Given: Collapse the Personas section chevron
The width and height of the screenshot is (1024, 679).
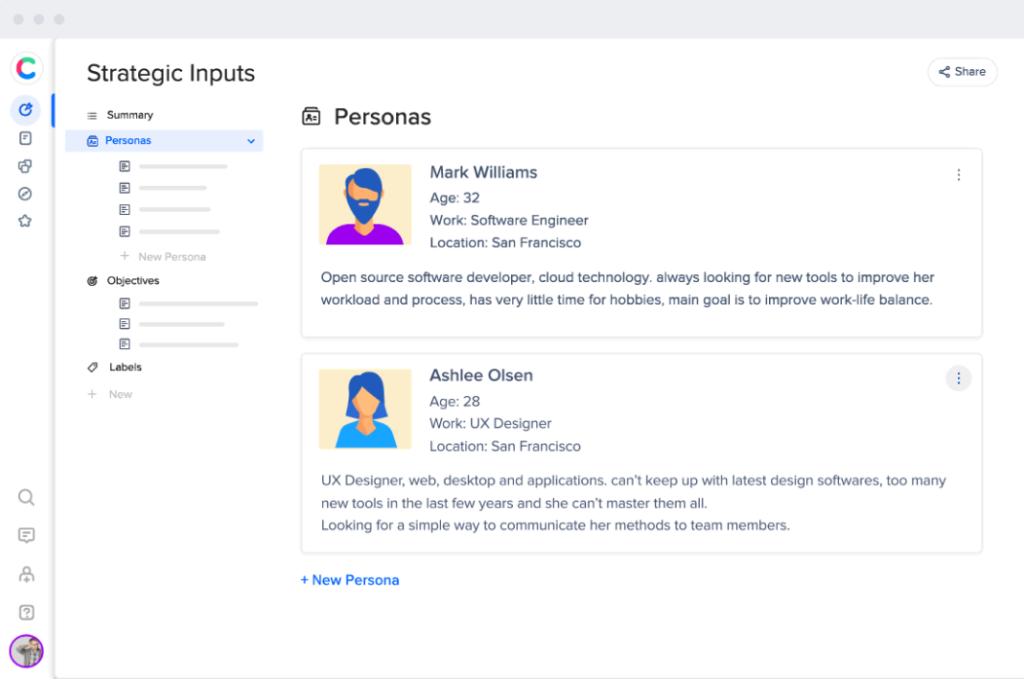Looking at the screenshot, I should point(251,141).
